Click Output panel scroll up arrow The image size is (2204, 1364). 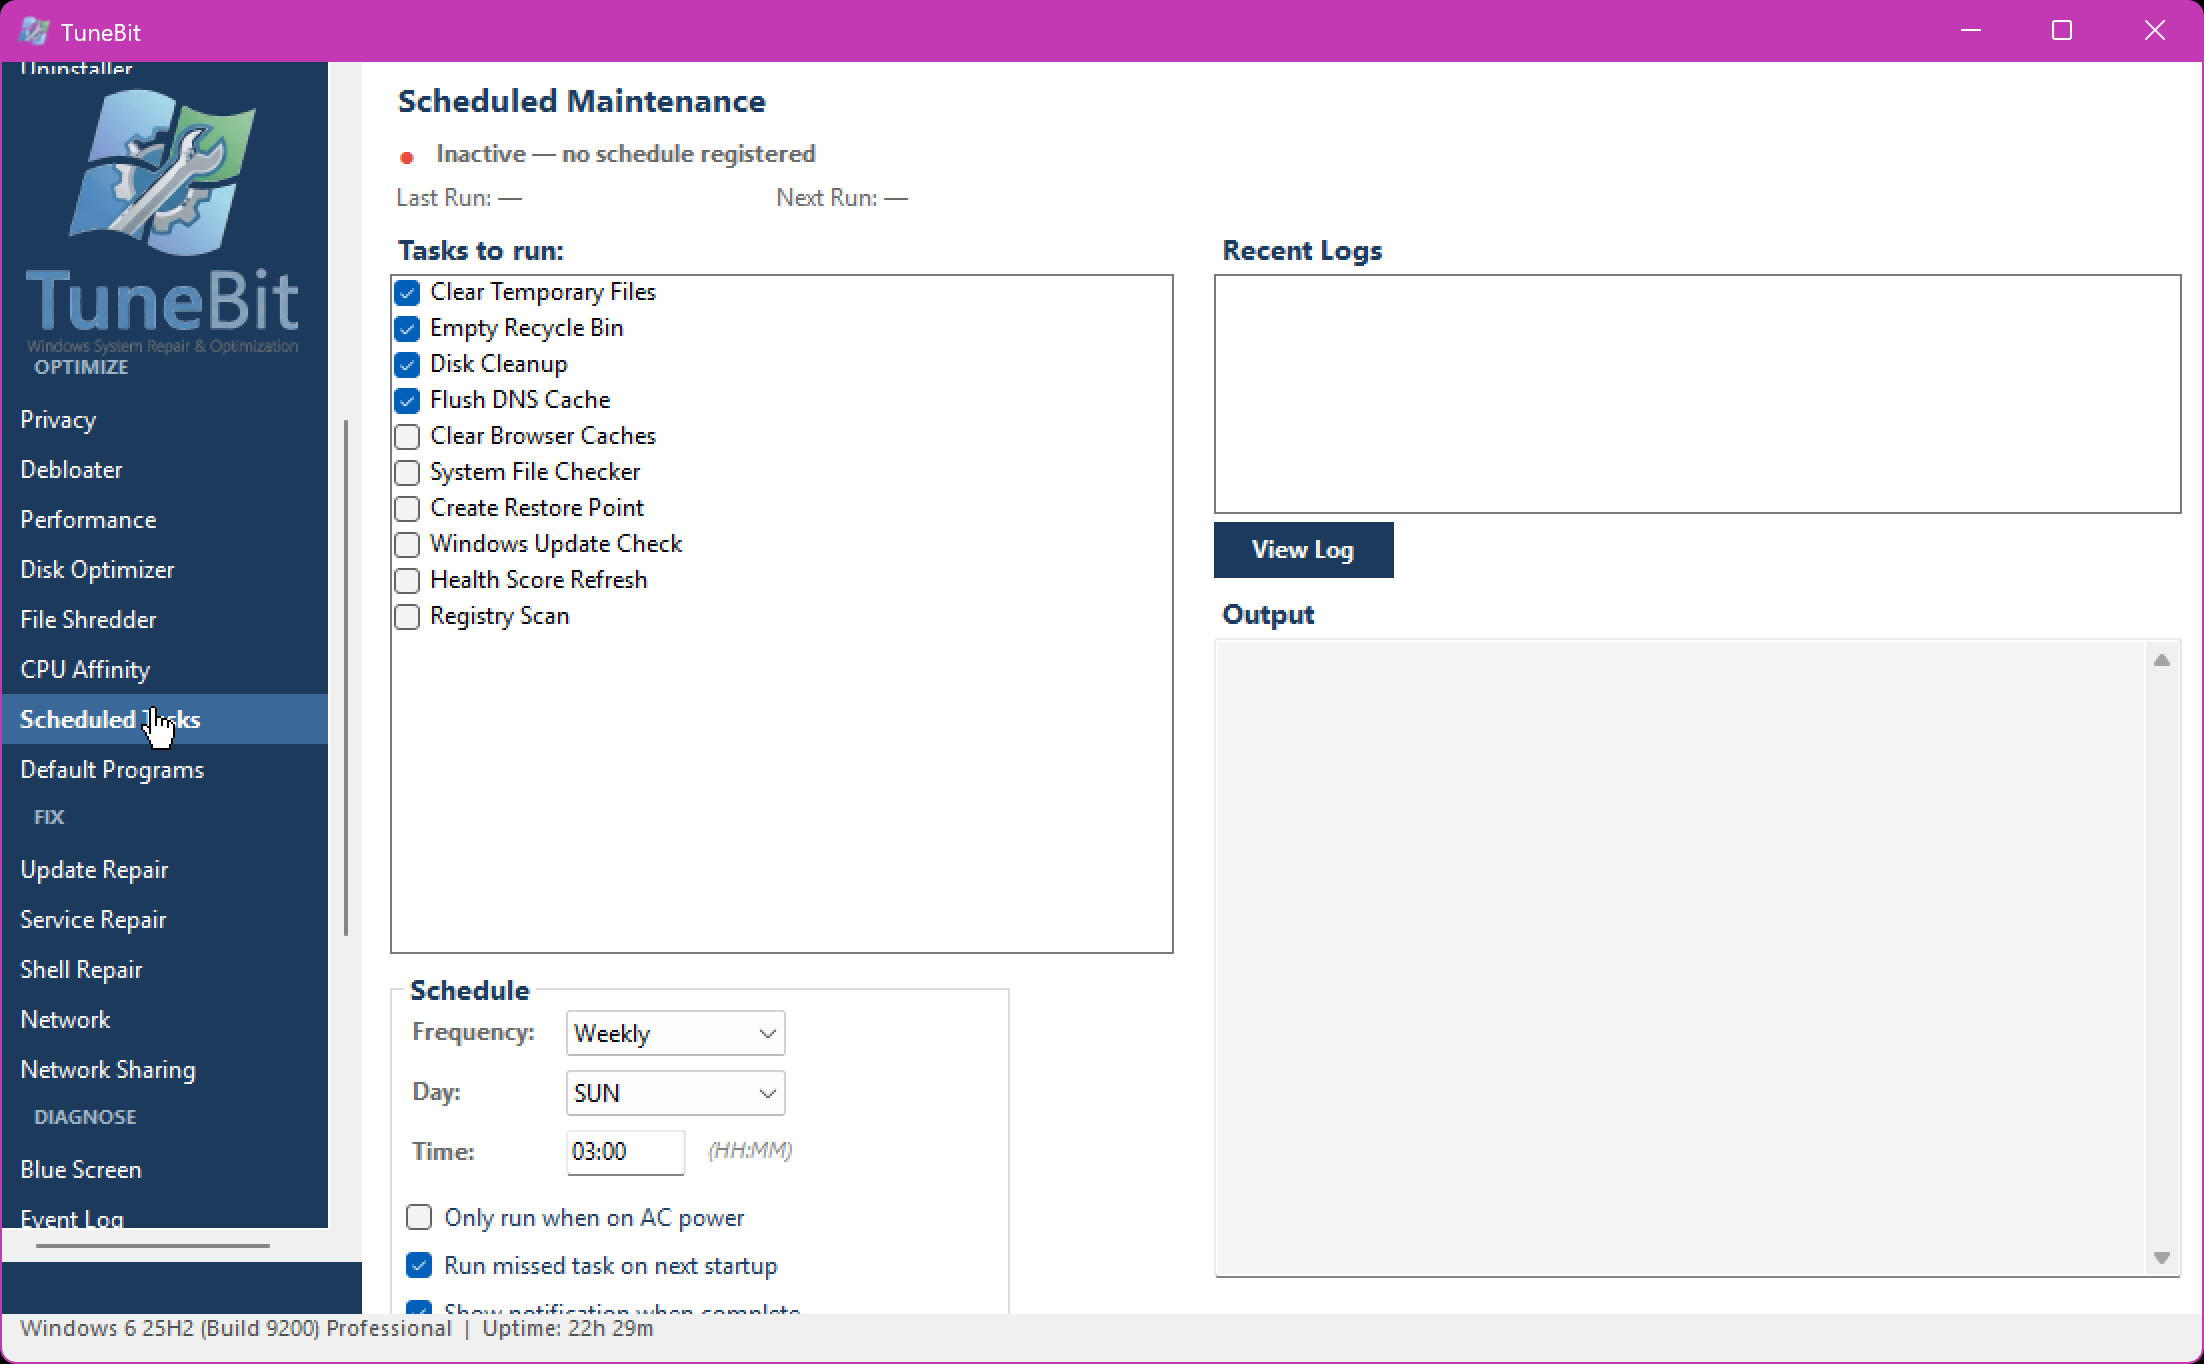pos(2161,660)
